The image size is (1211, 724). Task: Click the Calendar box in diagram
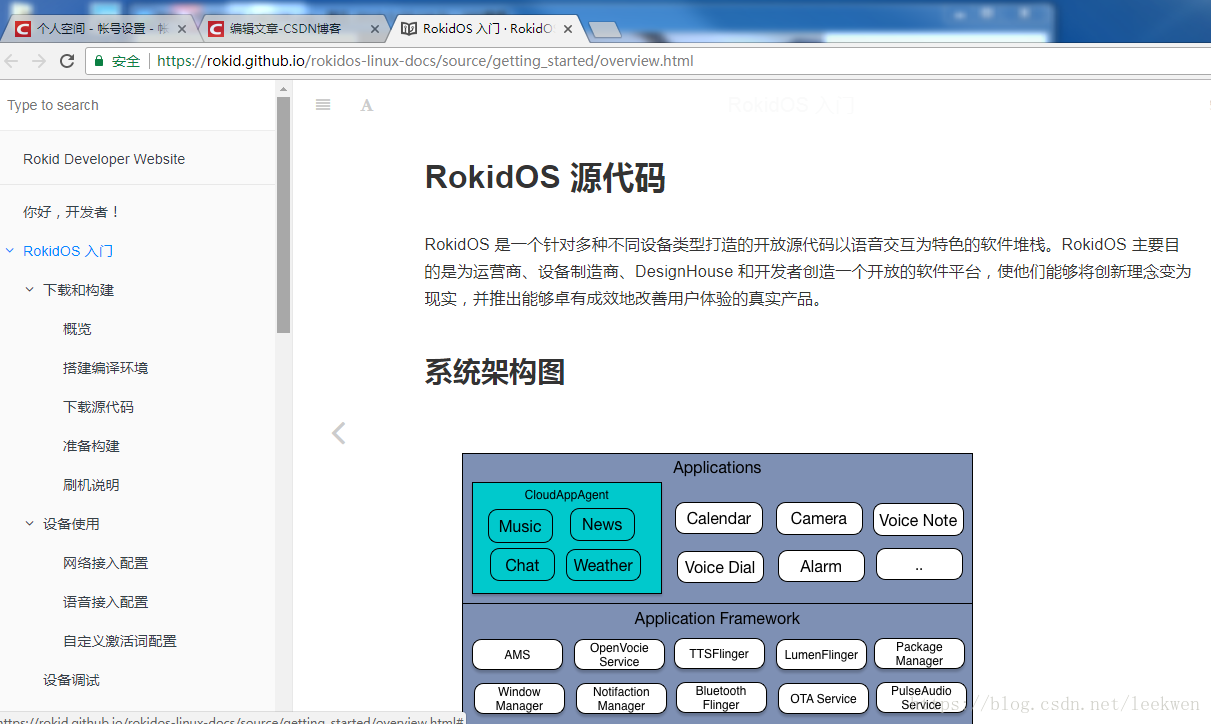[719, 518]
